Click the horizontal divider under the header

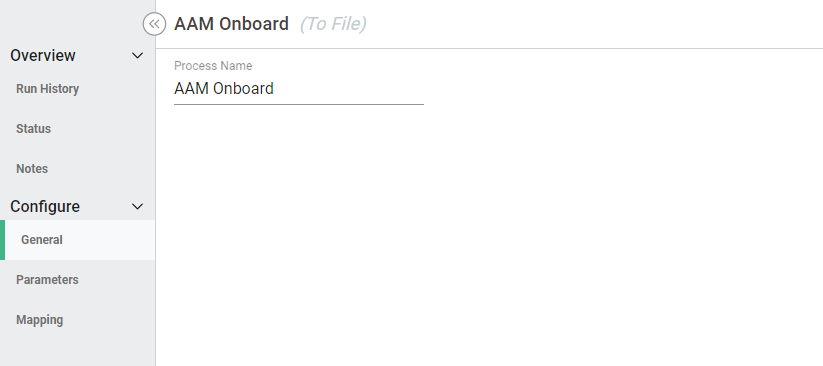click(x=489, y=48)
